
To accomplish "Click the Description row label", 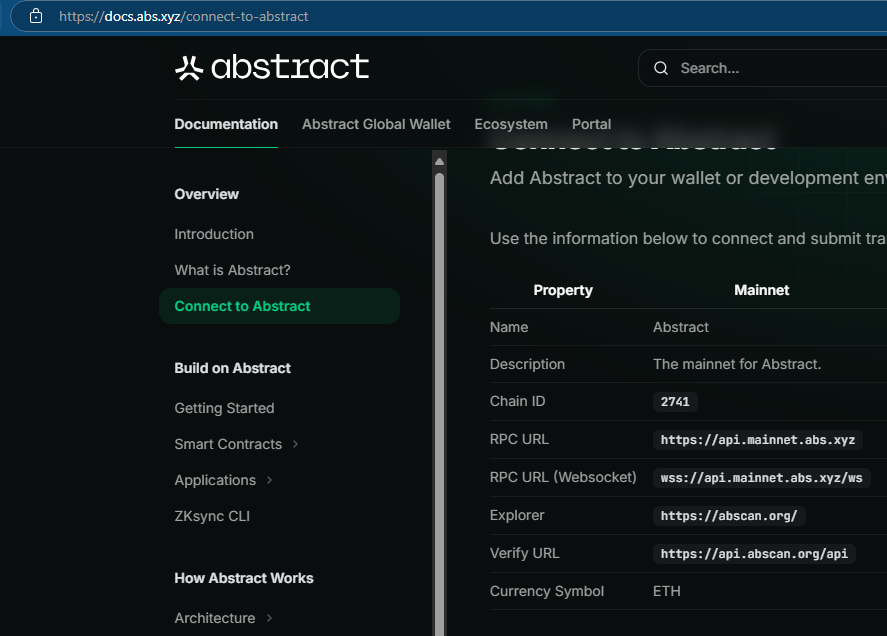I will 527,364.
